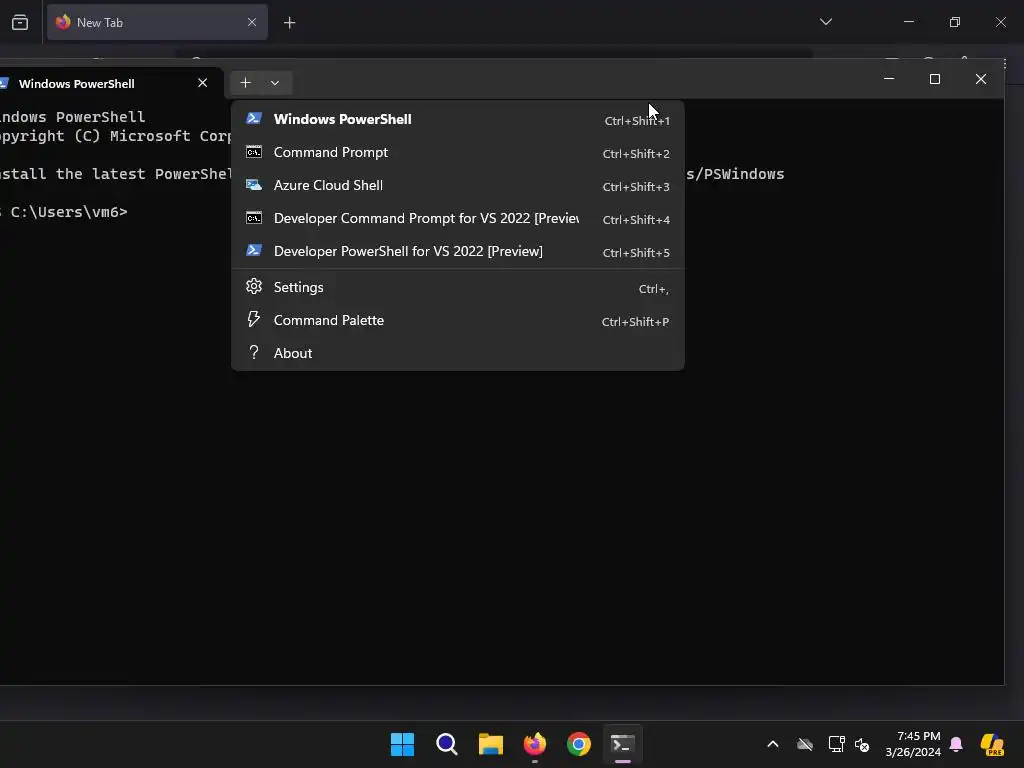Click Ctrl+Shift+P shortcut text
The width and height of the screenshot is (1024, 768).
635,322
